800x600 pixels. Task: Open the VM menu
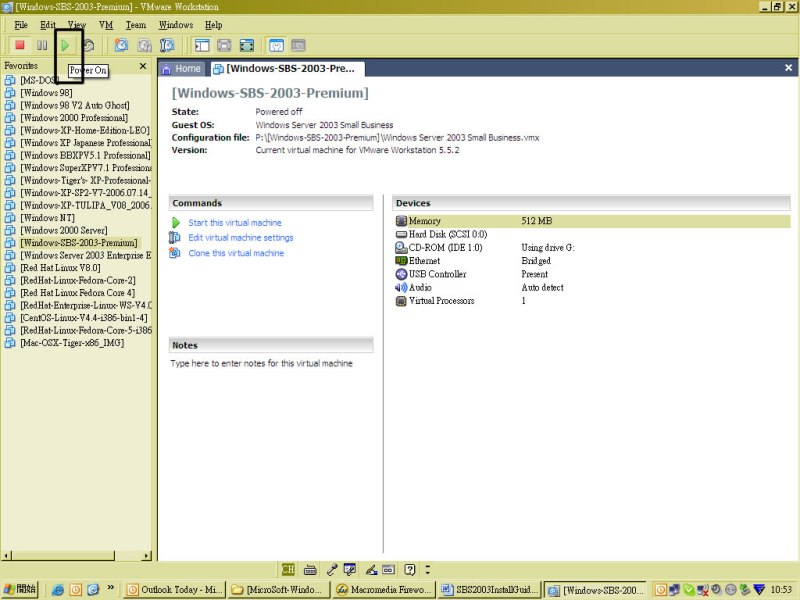pos(106,25)
